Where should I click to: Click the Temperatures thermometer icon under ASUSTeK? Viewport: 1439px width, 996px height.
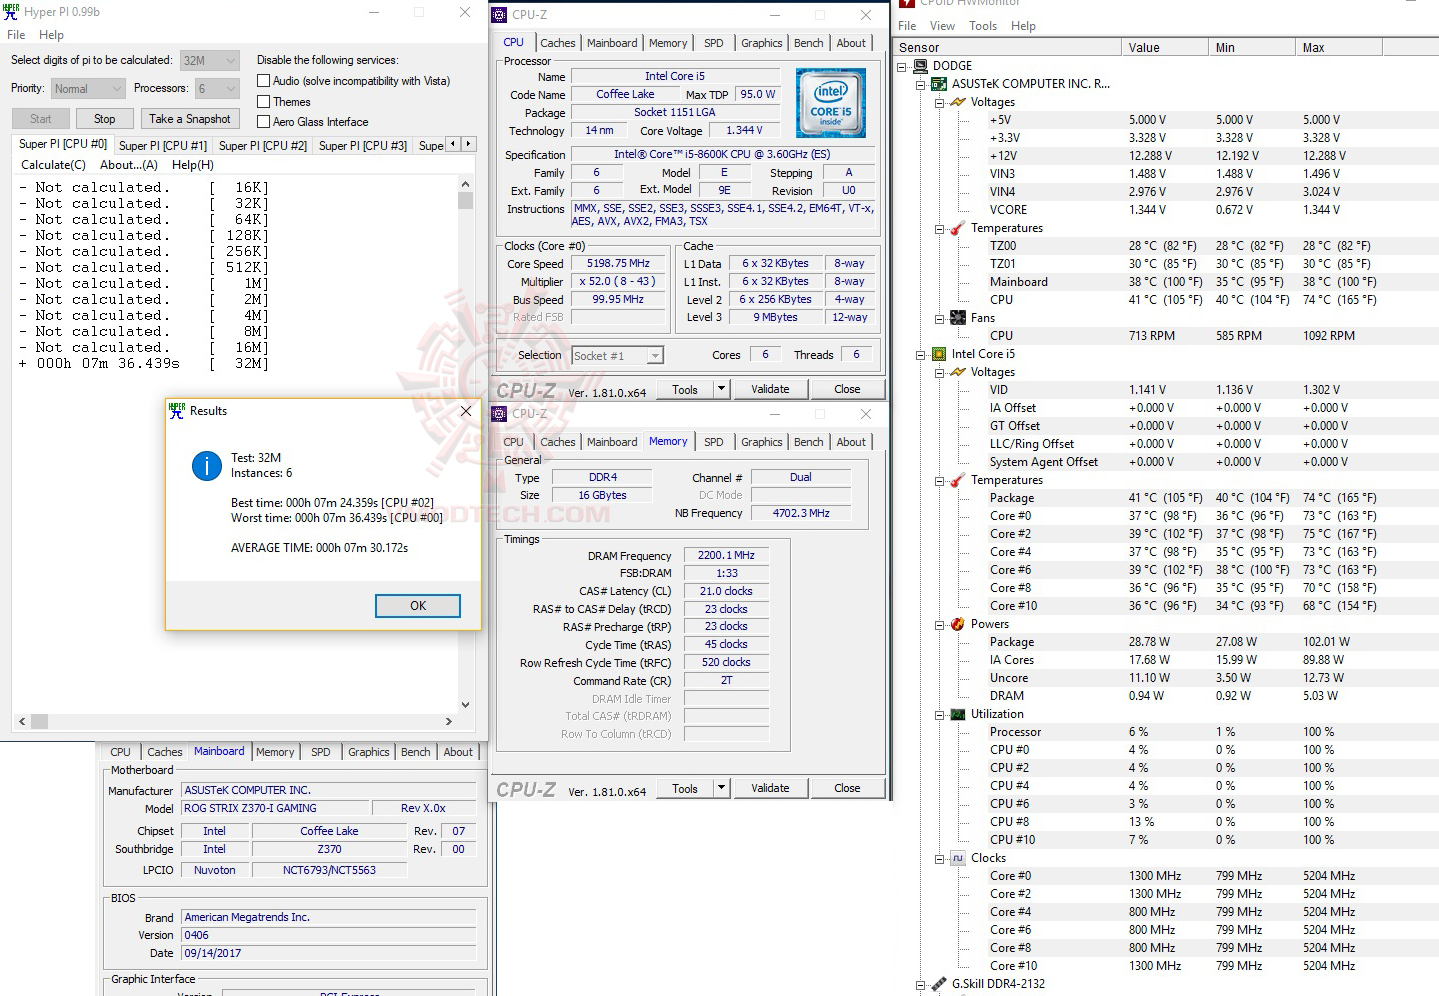click(x=958, y=228)
